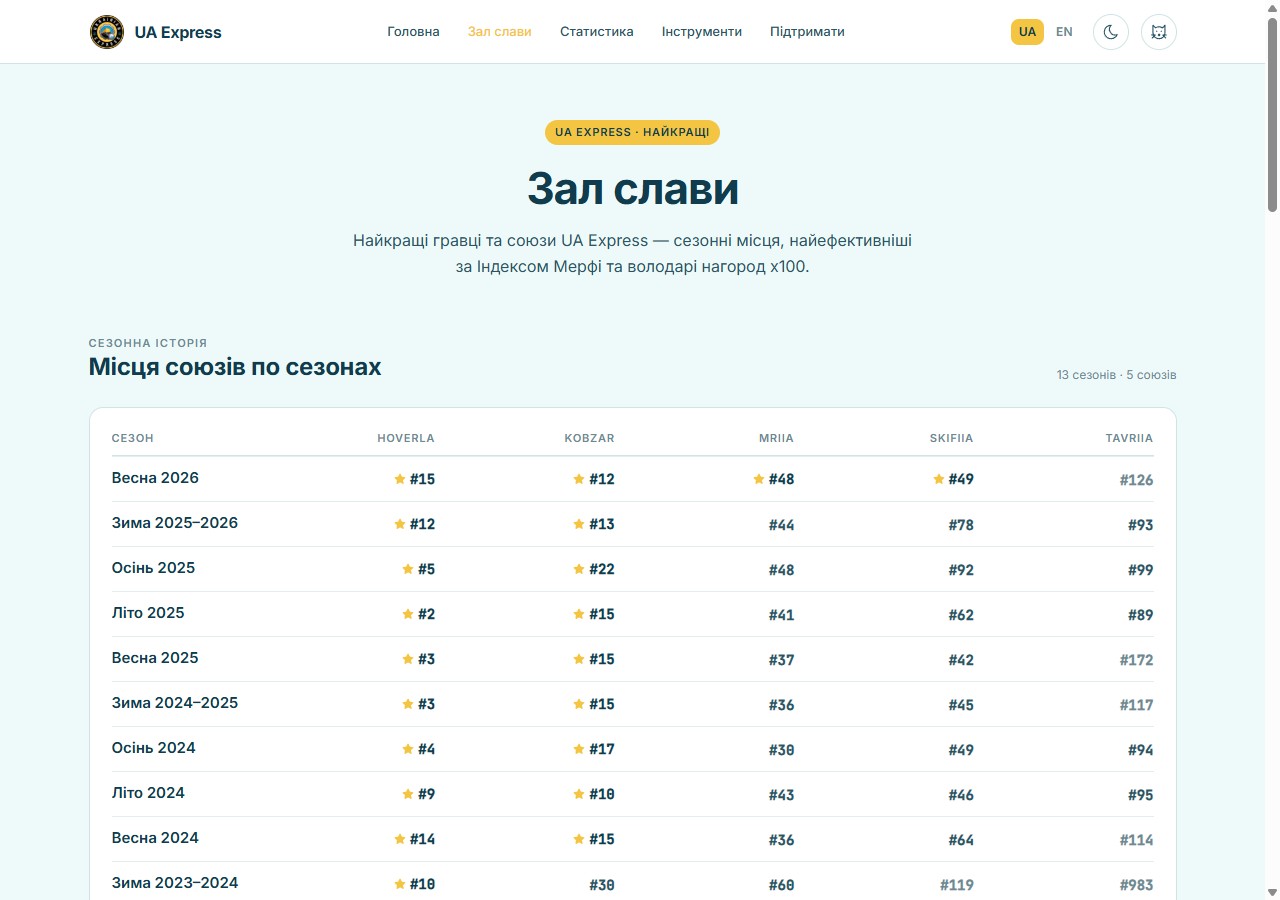Open the Головна nav item
Screen dimensions: 1280x900
[x=413, y=32]
